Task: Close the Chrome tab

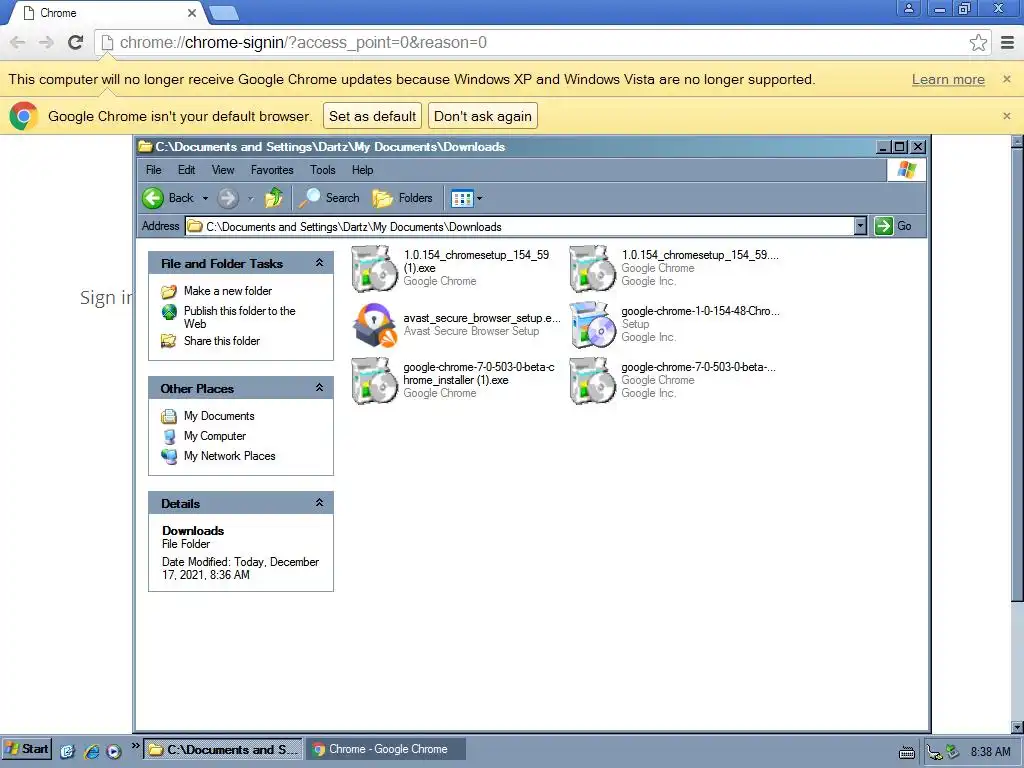Action: tap(191, 13)
